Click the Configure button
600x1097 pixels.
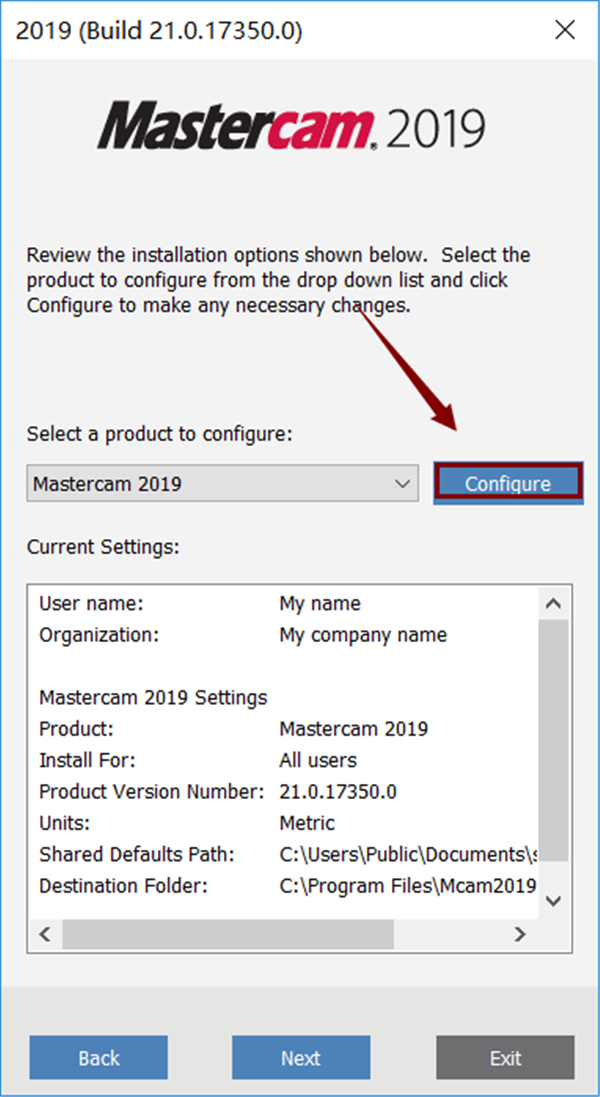[508, 483]
